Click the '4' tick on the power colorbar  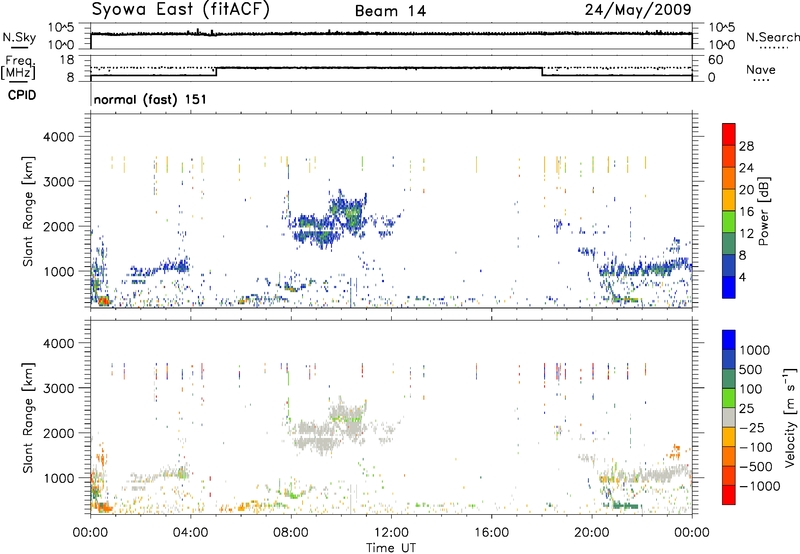(x=743, y=277)
